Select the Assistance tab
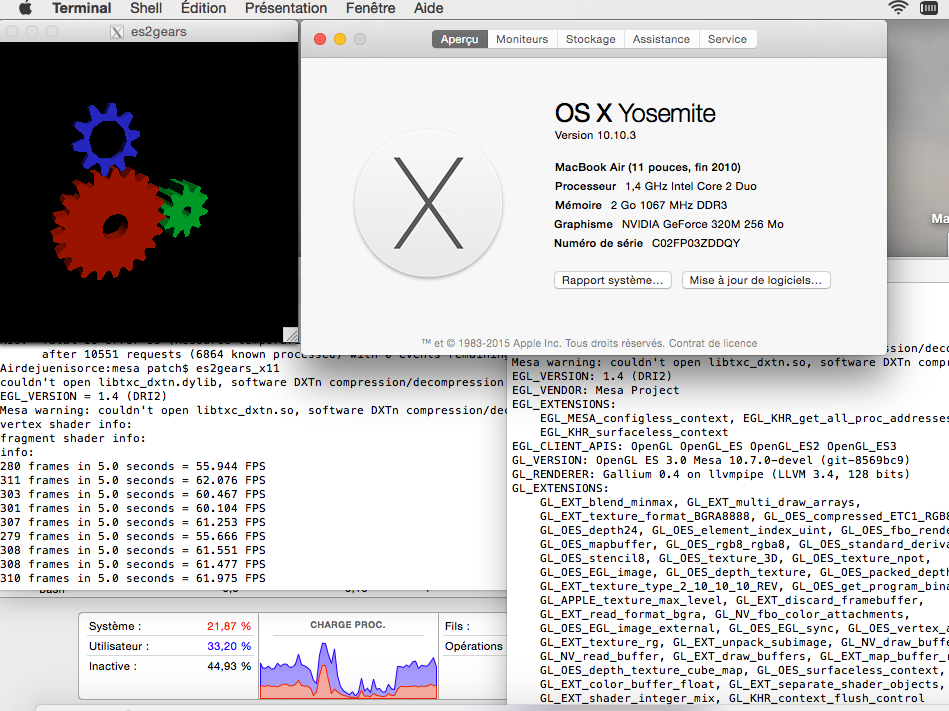Image resolution: width=949 pixels, height=711 pixels. click(661, 39)
